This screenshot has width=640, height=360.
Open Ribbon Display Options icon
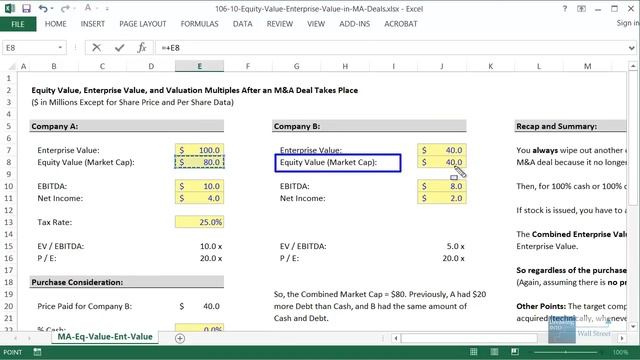[581, 9]
